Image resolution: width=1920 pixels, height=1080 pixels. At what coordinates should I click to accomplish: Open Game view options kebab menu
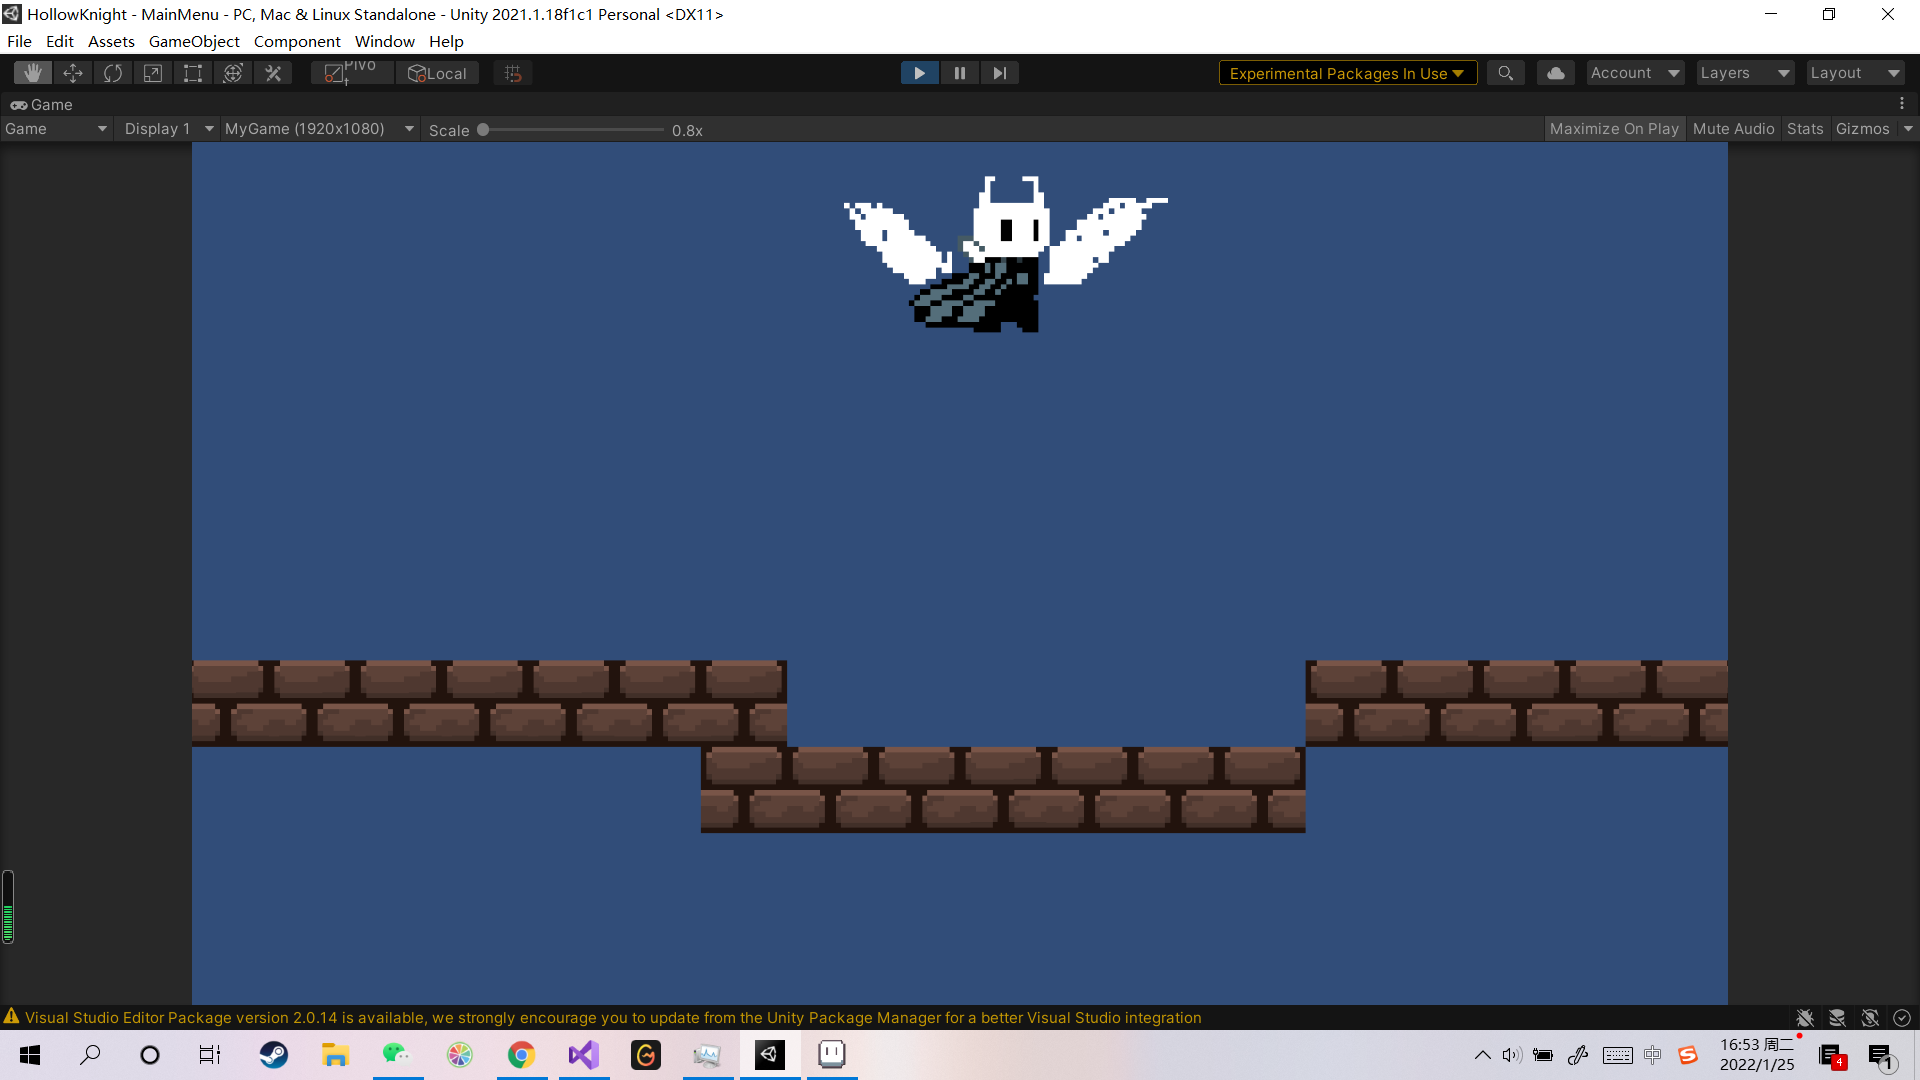[x=1902, y=104]
